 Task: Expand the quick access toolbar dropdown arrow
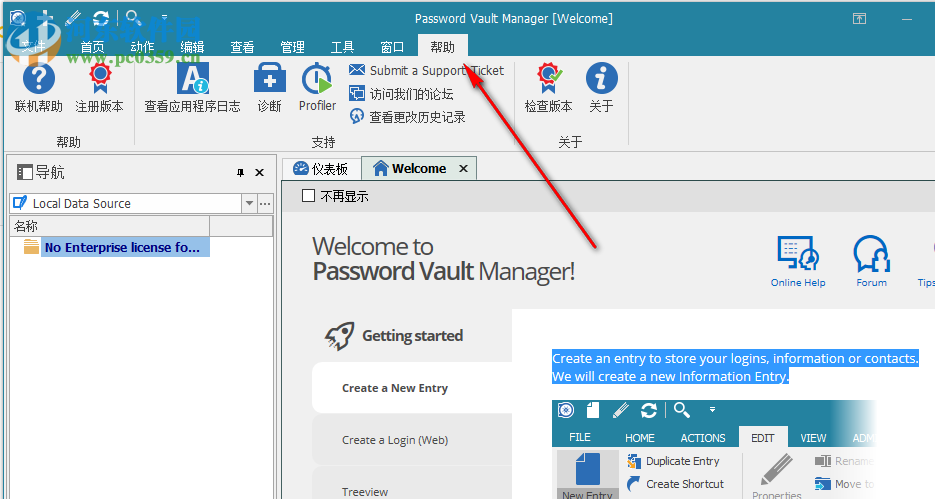click(165, 18)
